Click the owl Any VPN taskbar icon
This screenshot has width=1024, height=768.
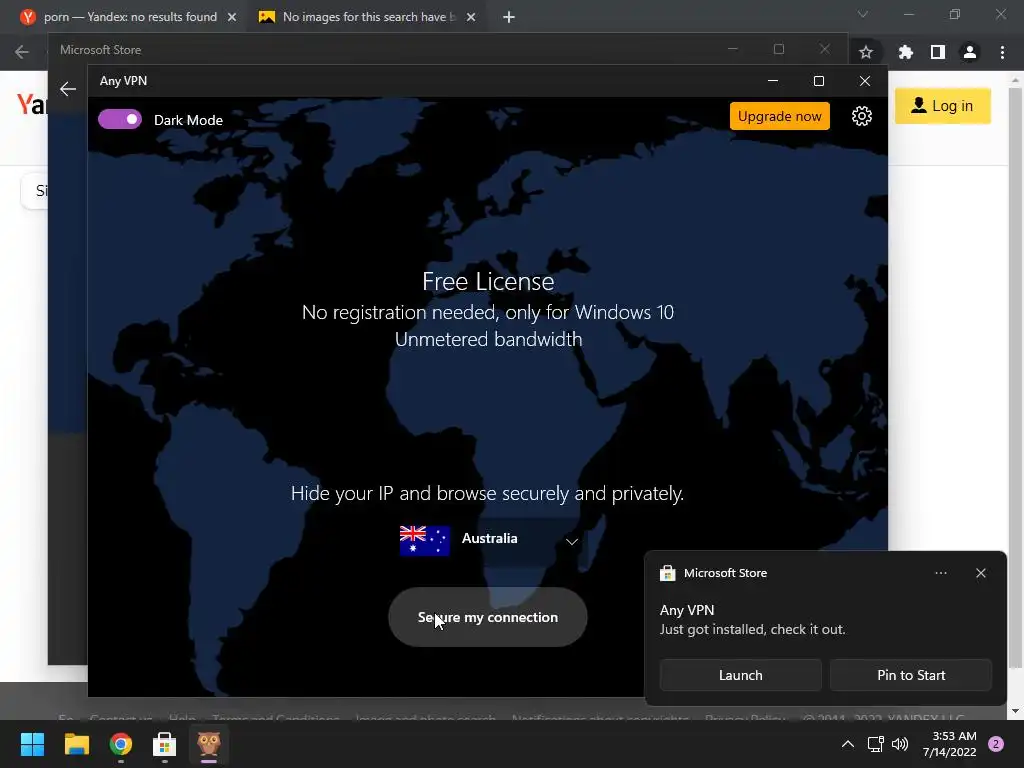(x=209, y=744)
